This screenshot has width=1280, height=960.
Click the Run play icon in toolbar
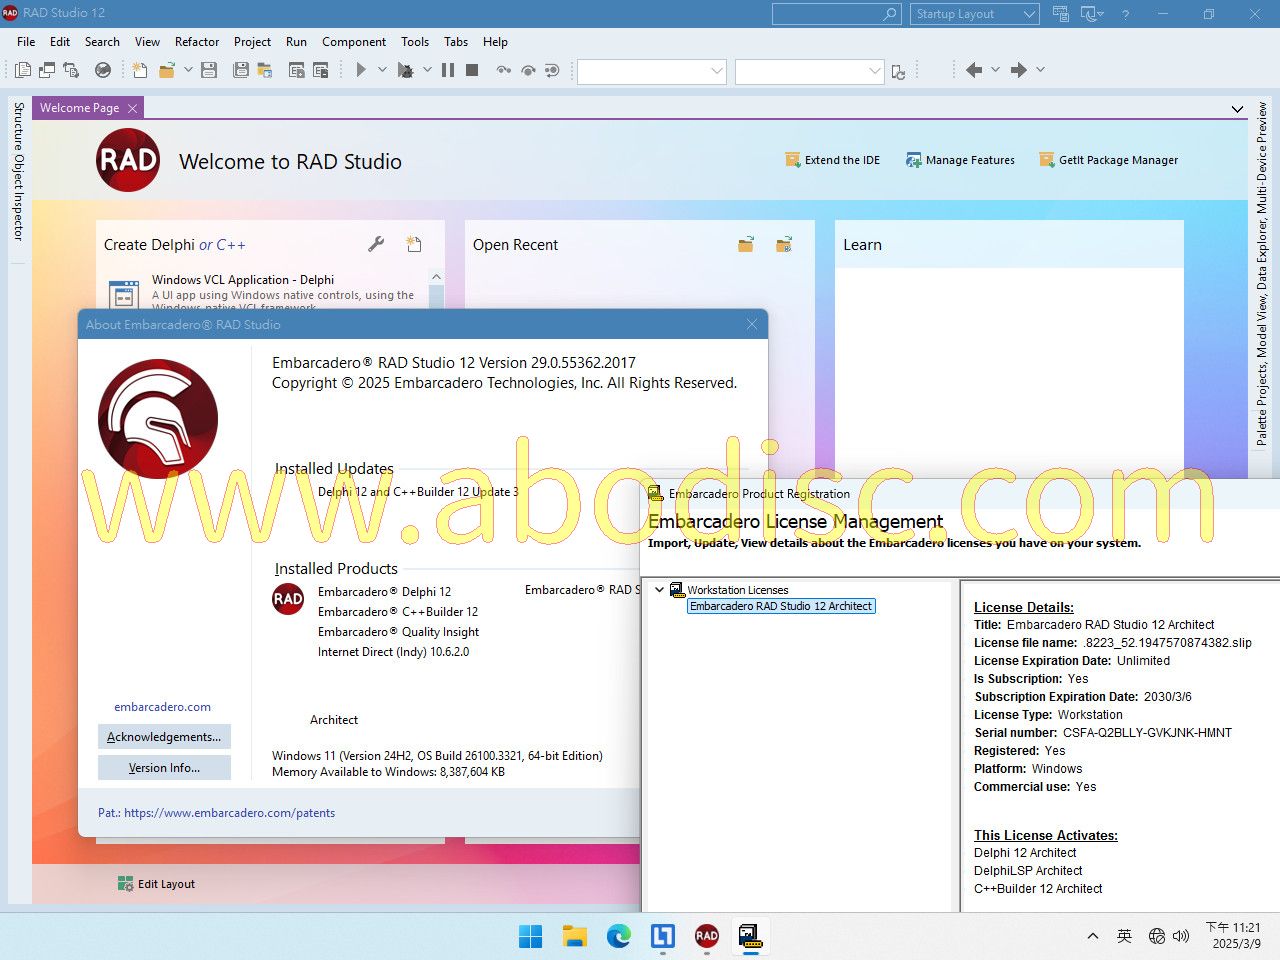[361, 70]
